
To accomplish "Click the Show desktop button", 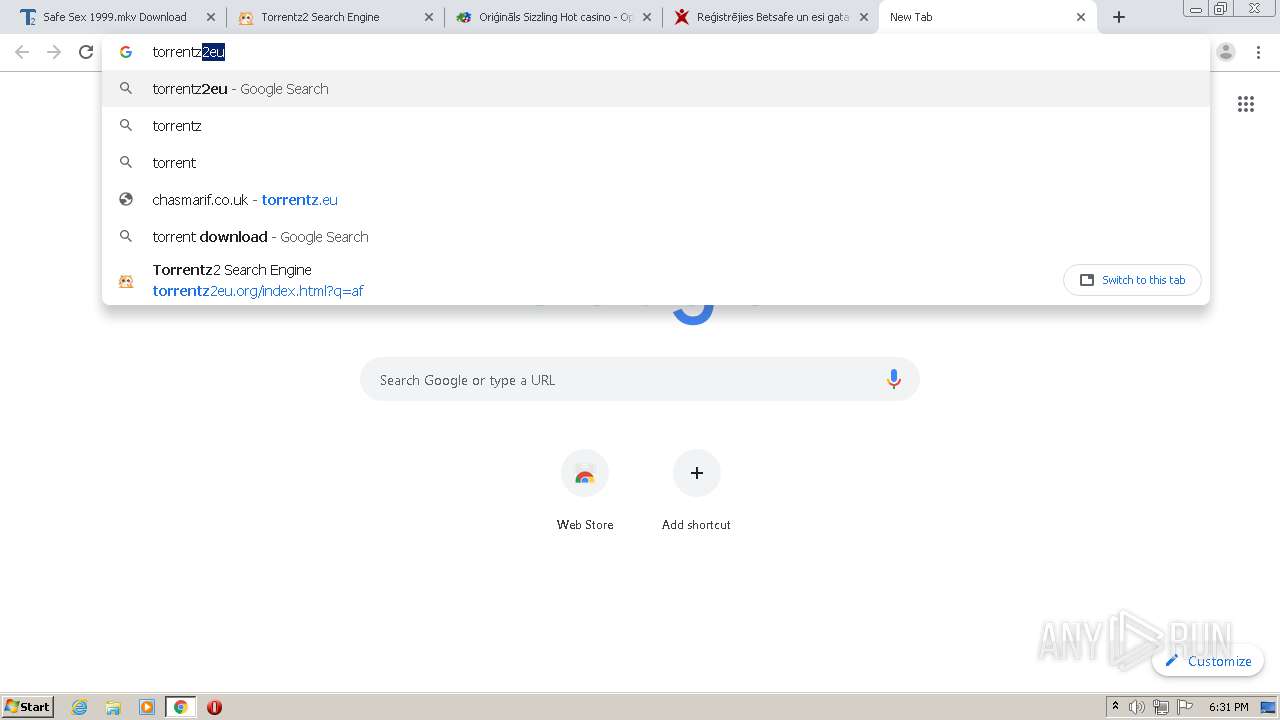I will [x=1270, y=707].
